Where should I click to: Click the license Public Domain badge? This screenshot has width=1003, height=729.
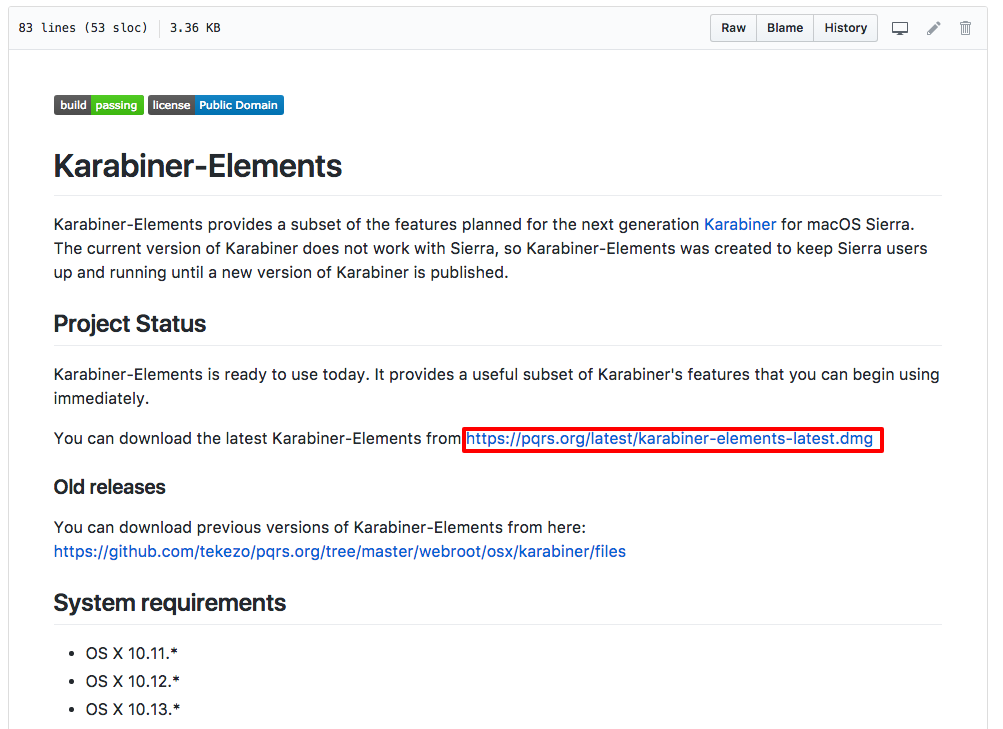216,105
